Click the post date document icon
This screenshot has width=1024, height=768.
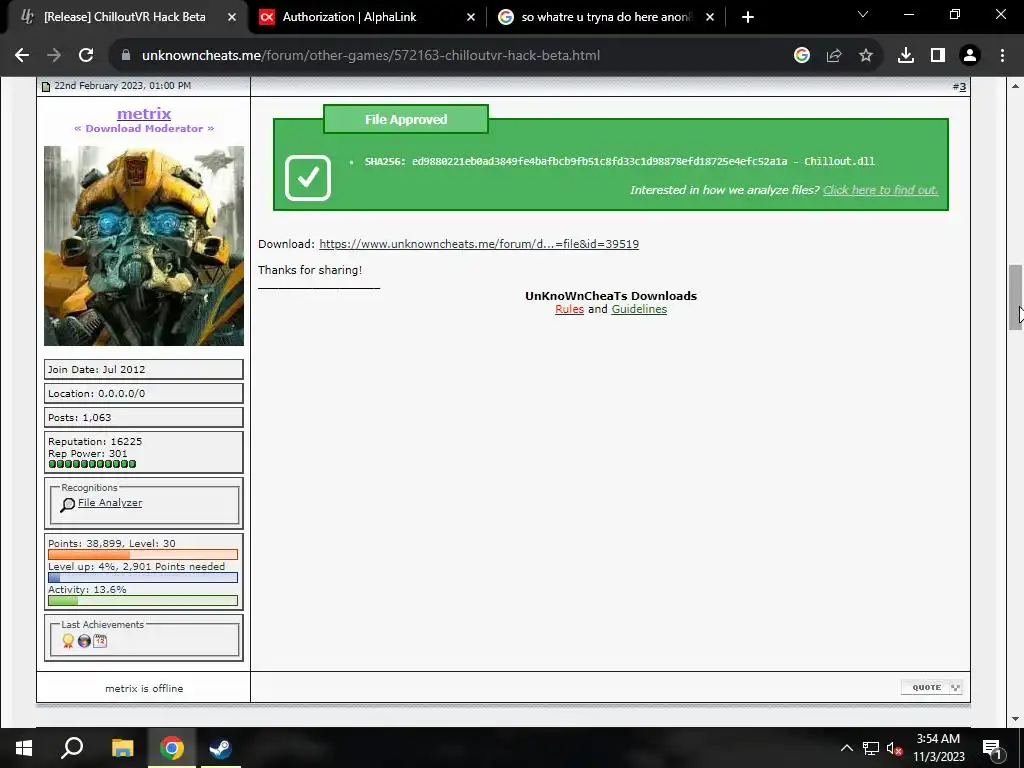tap(46, 86)
